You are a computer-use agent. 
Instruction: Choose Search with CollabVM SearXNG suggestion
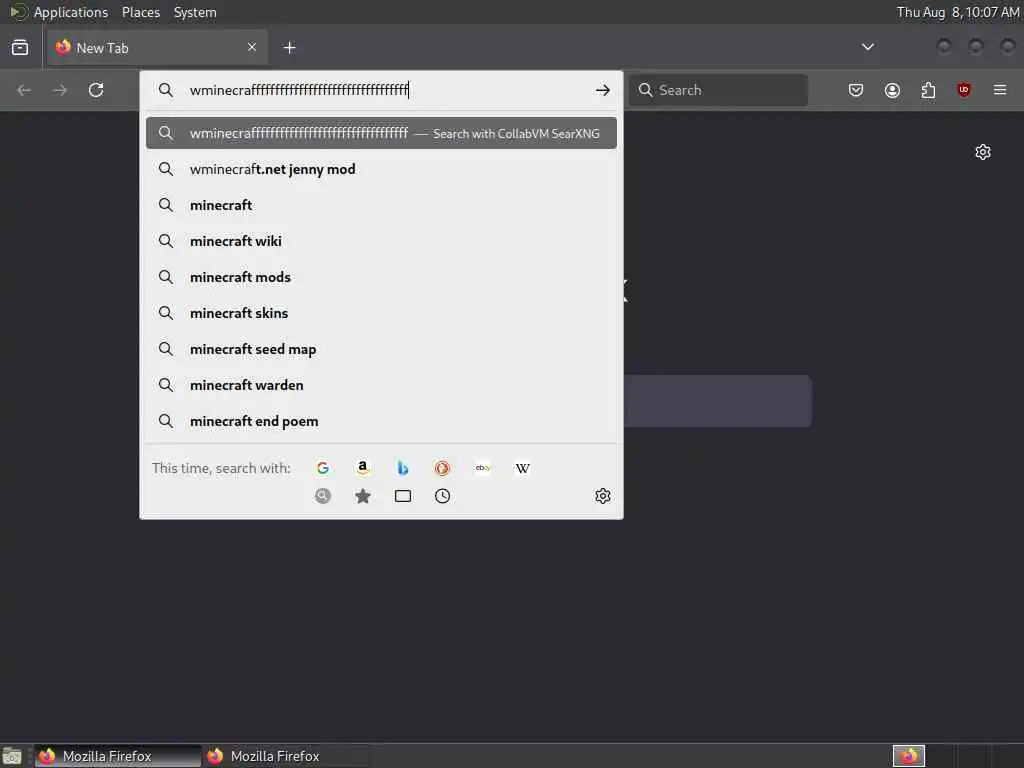tap(381, 133)
